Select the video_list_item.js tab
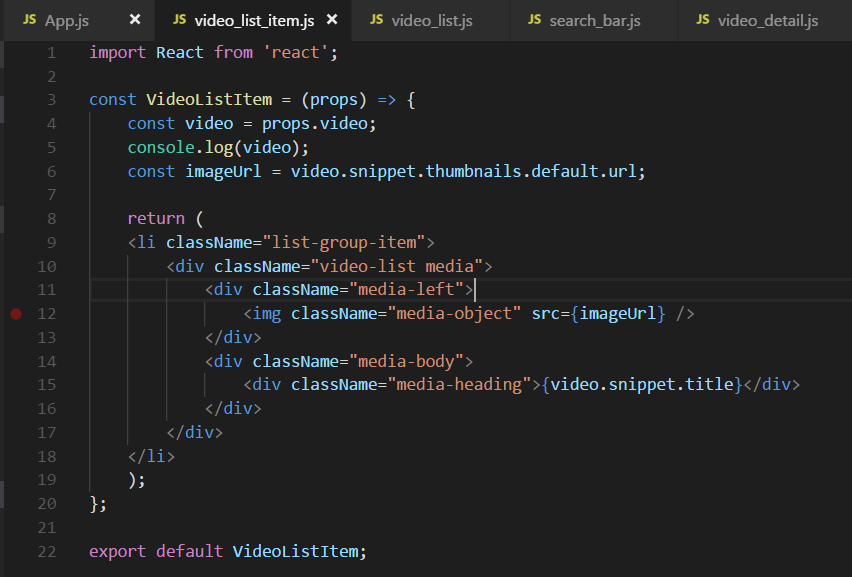This screenshot has height=577, width=852. (254, 21)
